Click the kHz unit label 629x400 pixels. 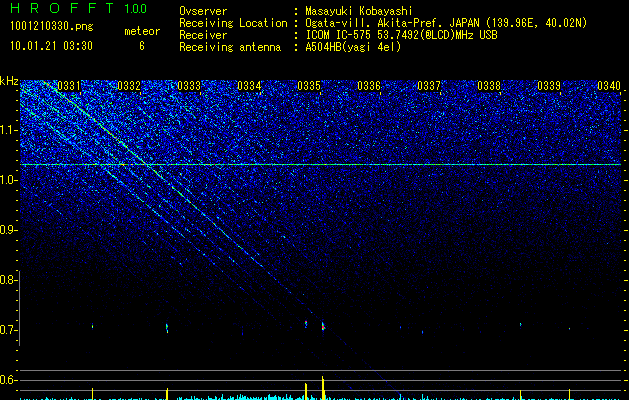(x=9, y=81)
